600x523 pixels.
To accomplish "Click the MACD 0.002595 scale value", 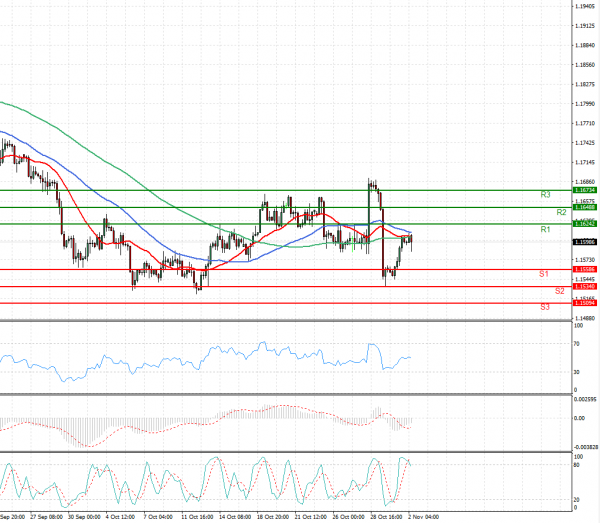I will [x=585, y=399].
